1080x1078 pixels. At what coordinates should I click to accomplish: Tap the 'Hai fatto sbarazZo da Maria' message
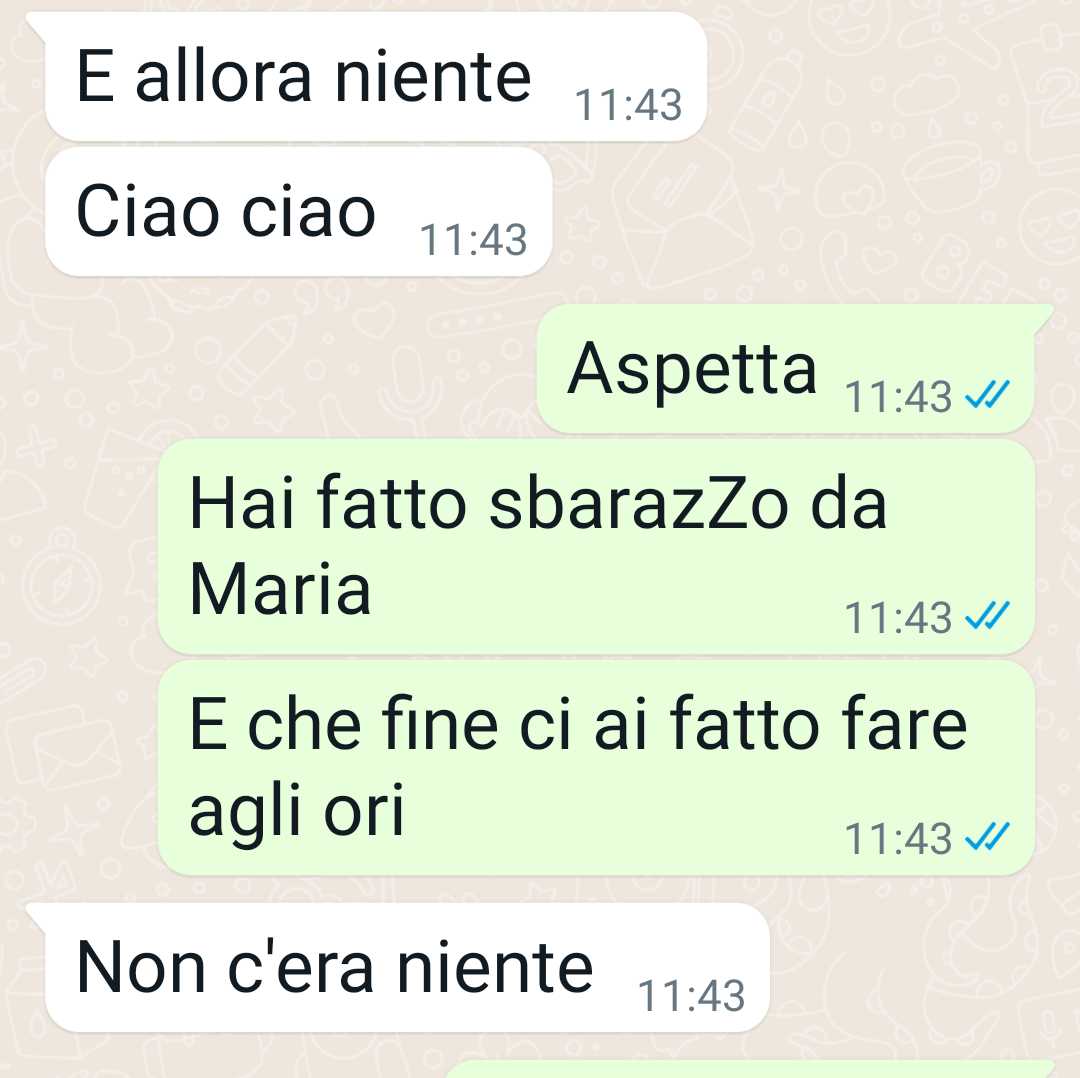pyautogui.click(x=596, y=546)
